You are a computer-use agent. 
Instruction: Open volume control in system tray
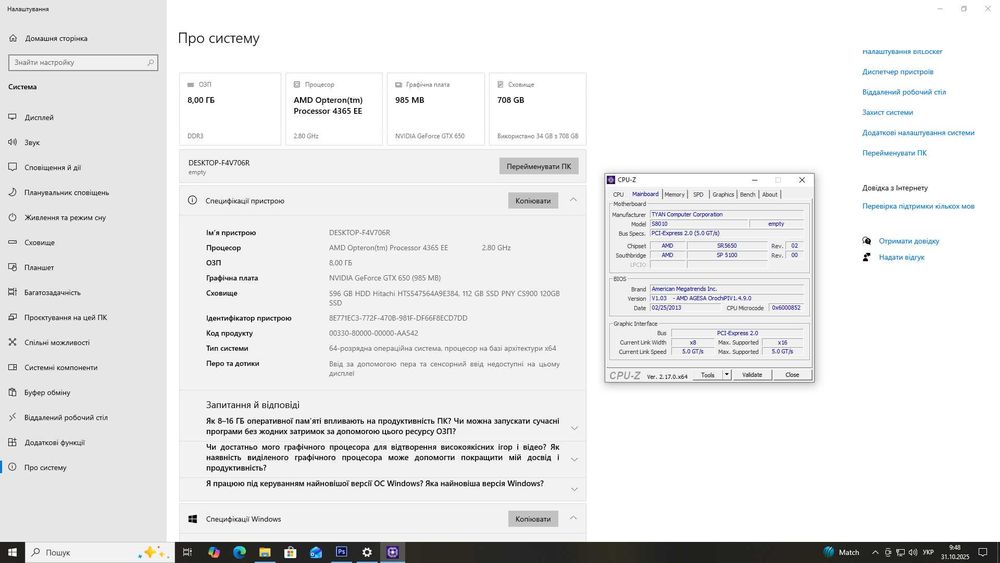913,552
